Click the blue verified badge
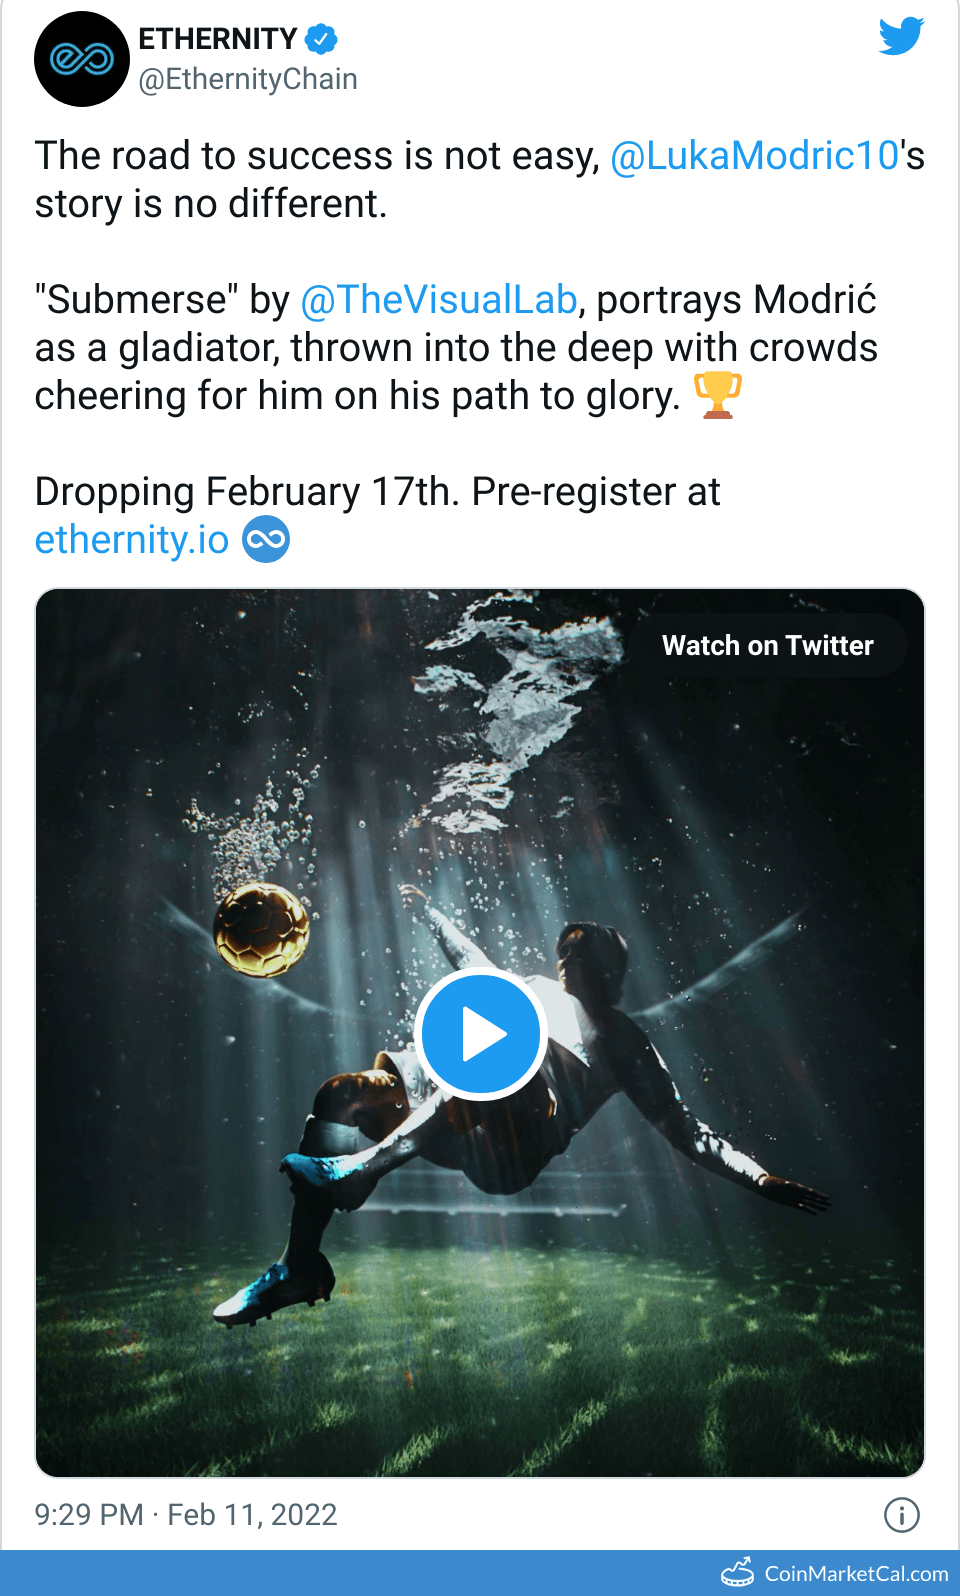Screen dimensions: 960x1596 (321, 39)
